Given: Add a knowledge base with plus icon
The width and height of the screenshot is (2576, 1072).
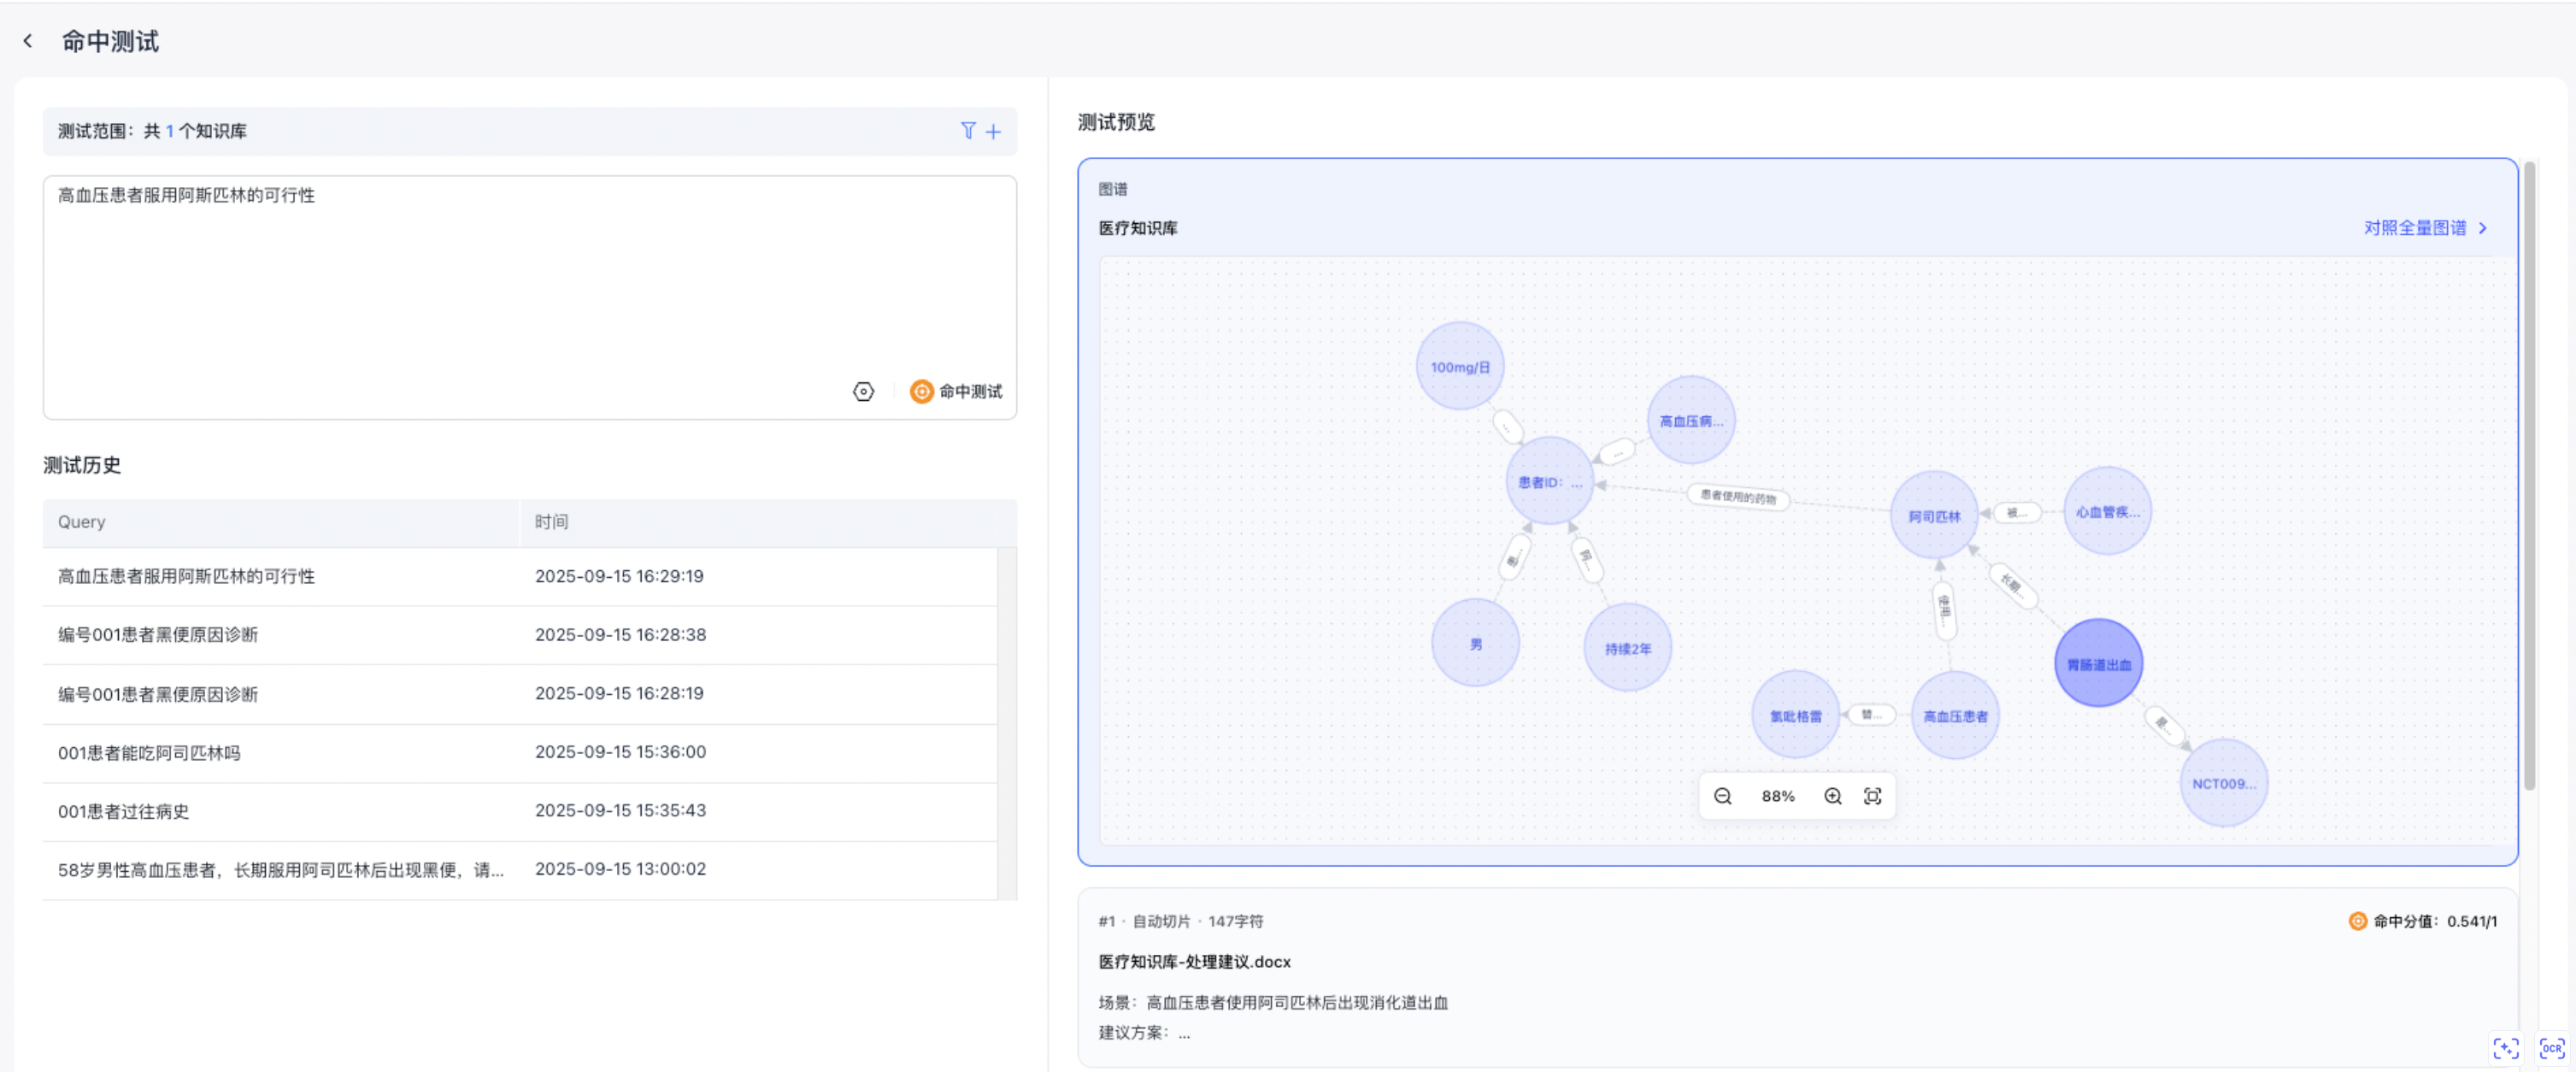Looking at the screenshot, I should pyautogui.click(x=993, y=131).
